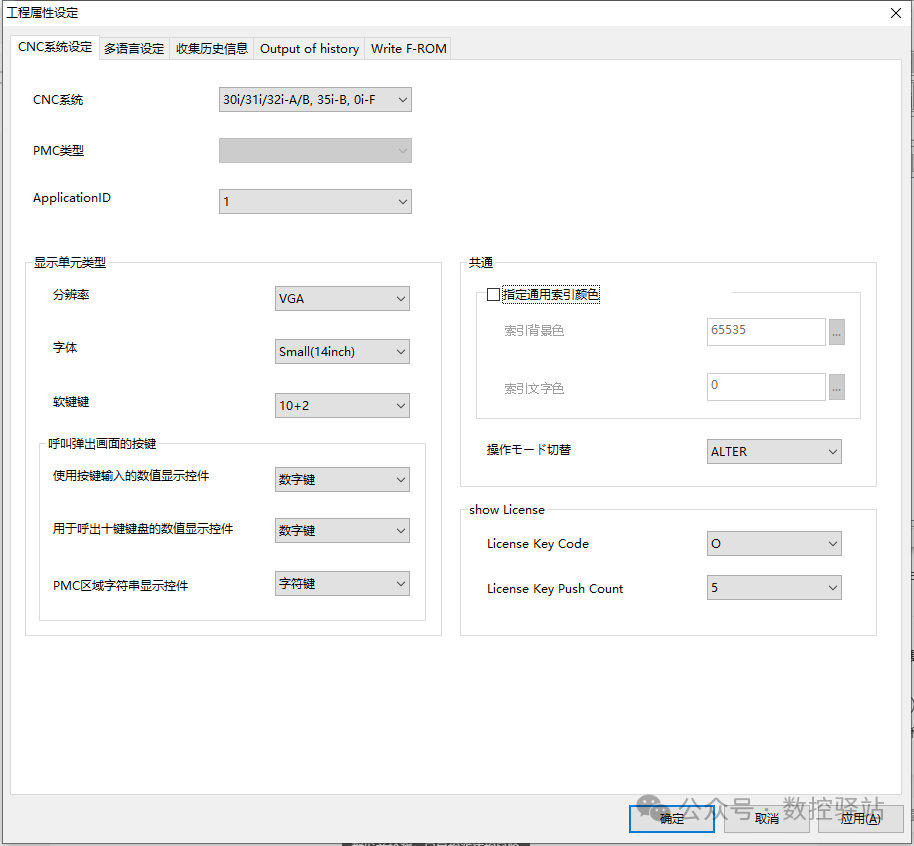Open the 收集历史信息 tab
This screenshot has height=846, width=914.
(211, 47)
